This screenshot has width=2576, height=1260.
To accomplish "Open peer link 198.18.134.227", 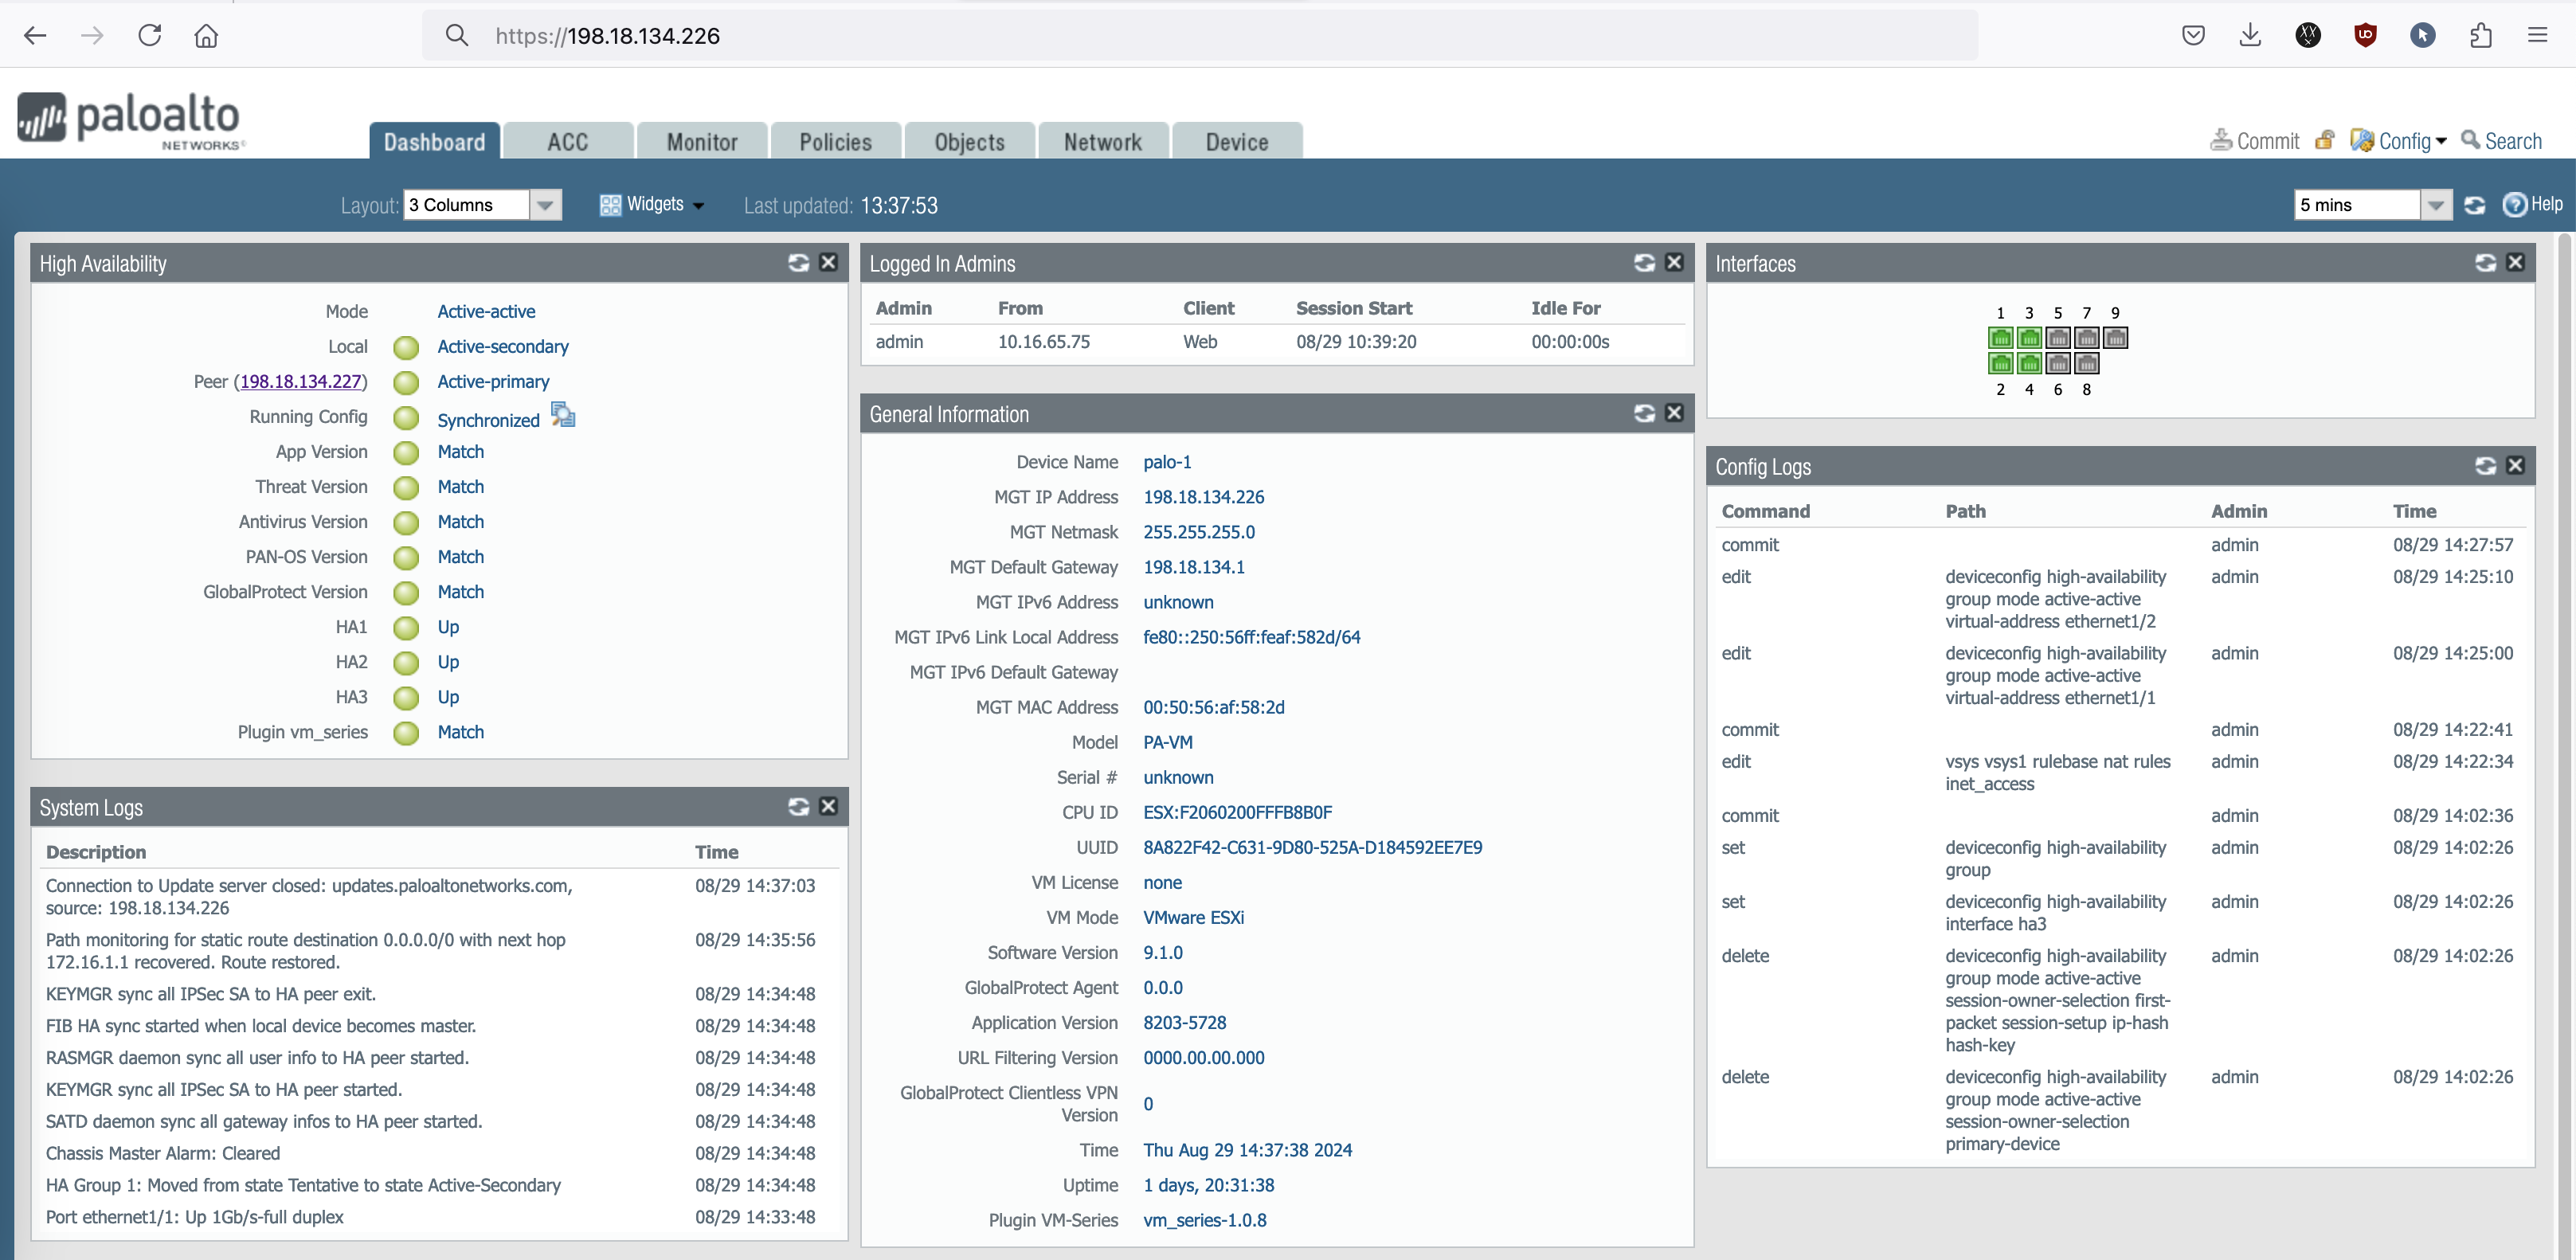I will (x=300, y=382).
